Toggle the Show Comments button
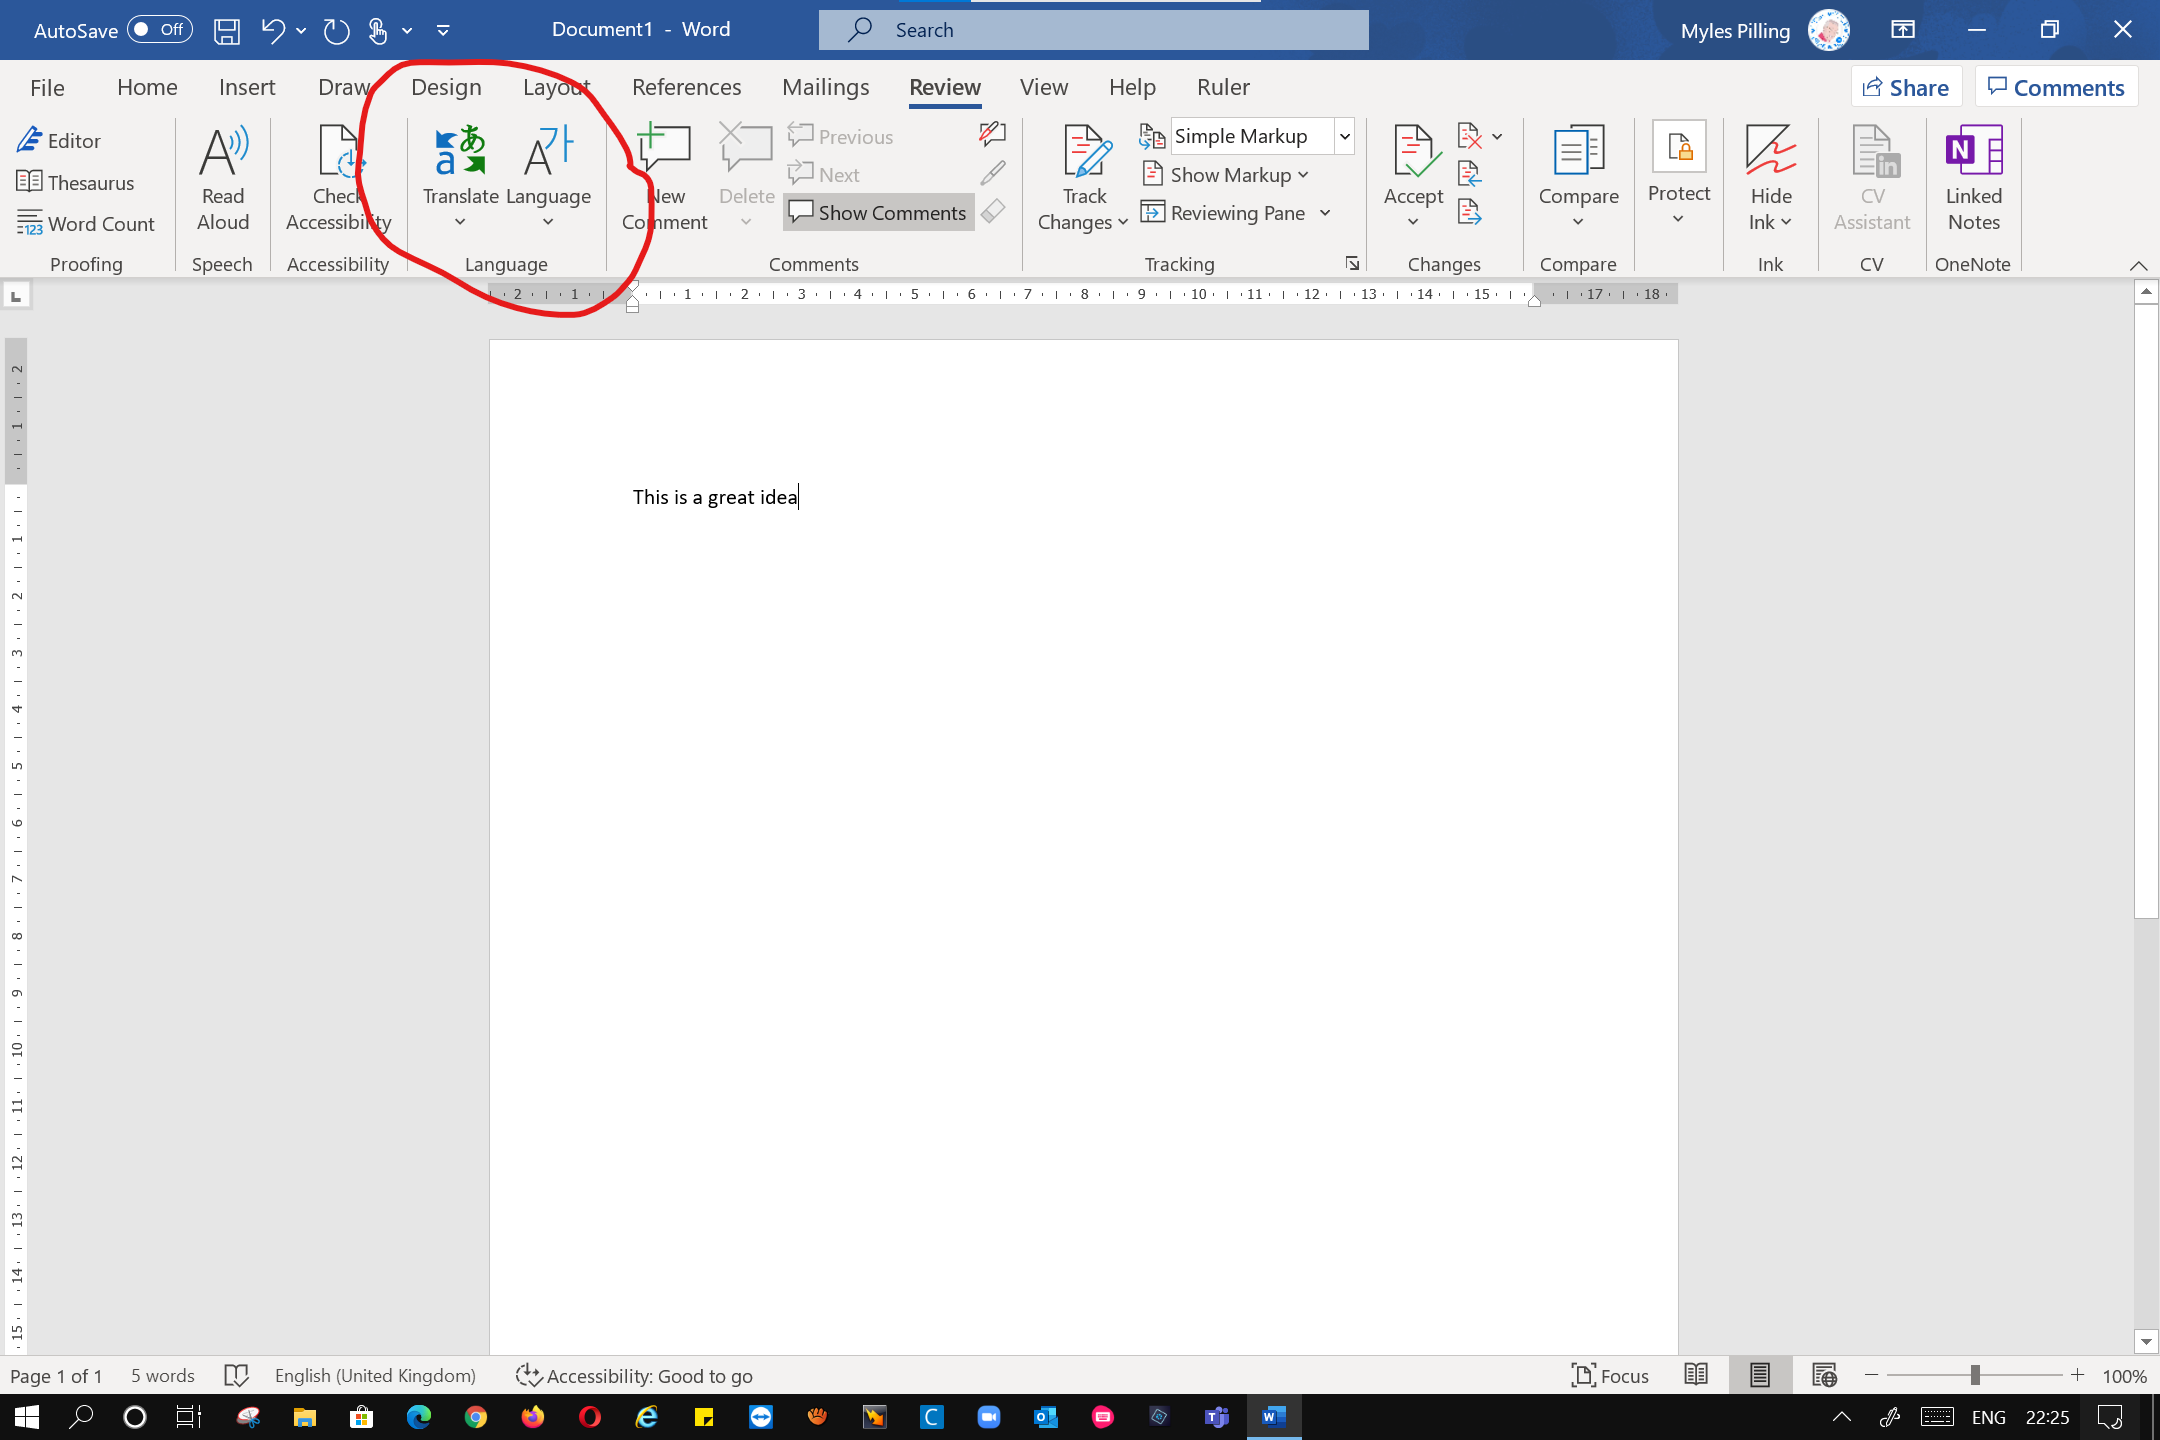 [878, 213]
